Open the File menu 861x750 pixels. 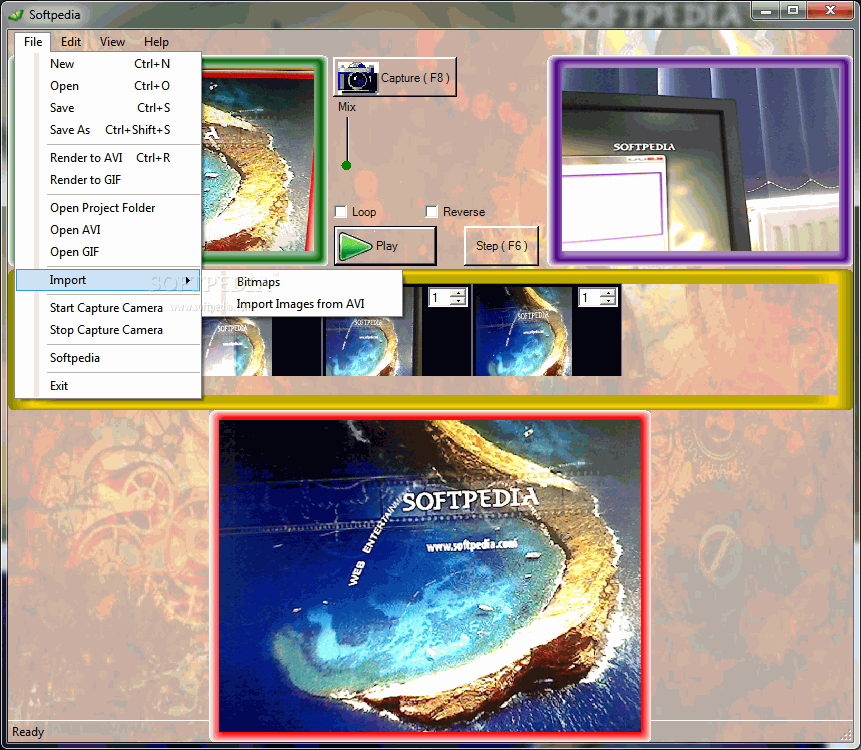[33, 42]
